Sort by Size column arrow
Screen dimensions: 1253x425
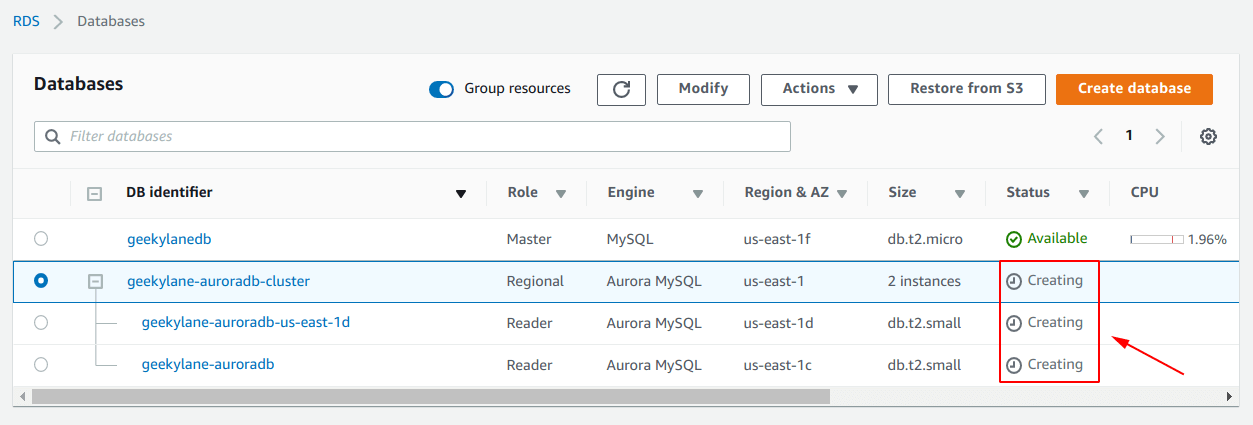(960, 194)
